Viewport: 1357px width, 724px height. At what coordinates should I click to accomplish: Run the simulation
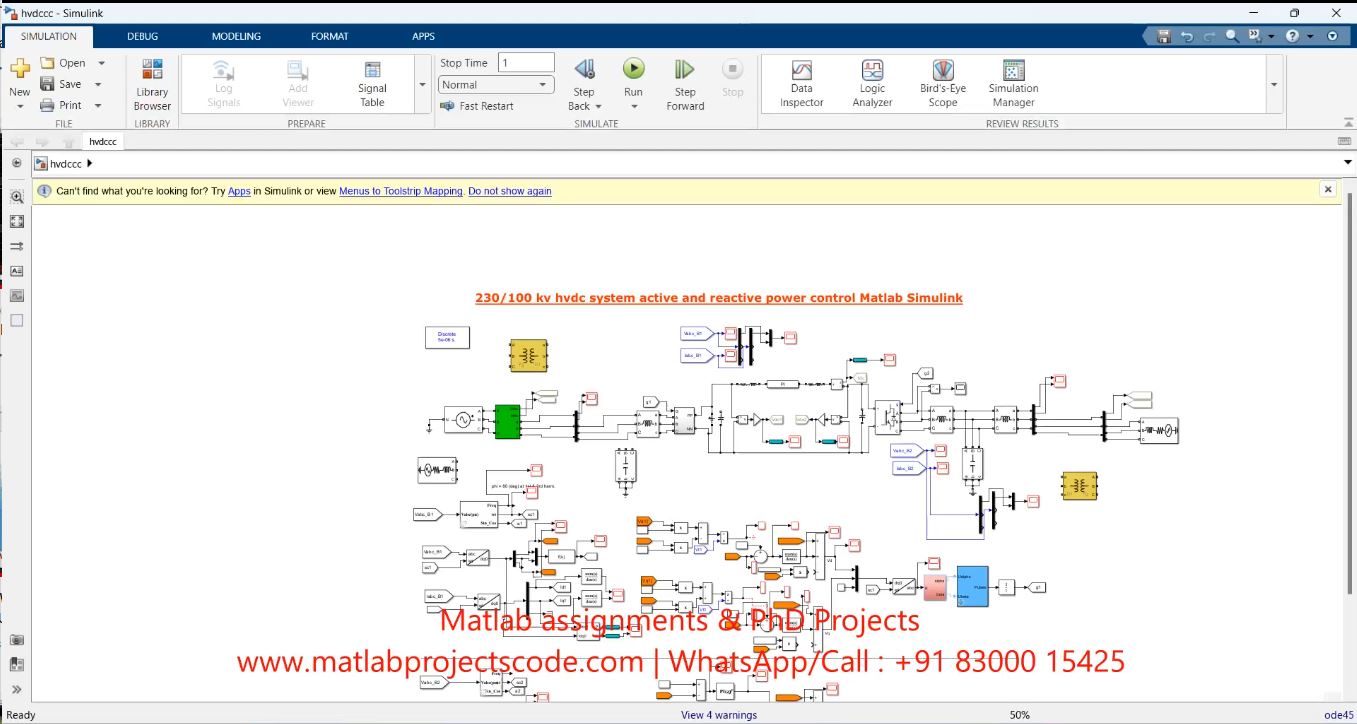[x=634, y=69]
